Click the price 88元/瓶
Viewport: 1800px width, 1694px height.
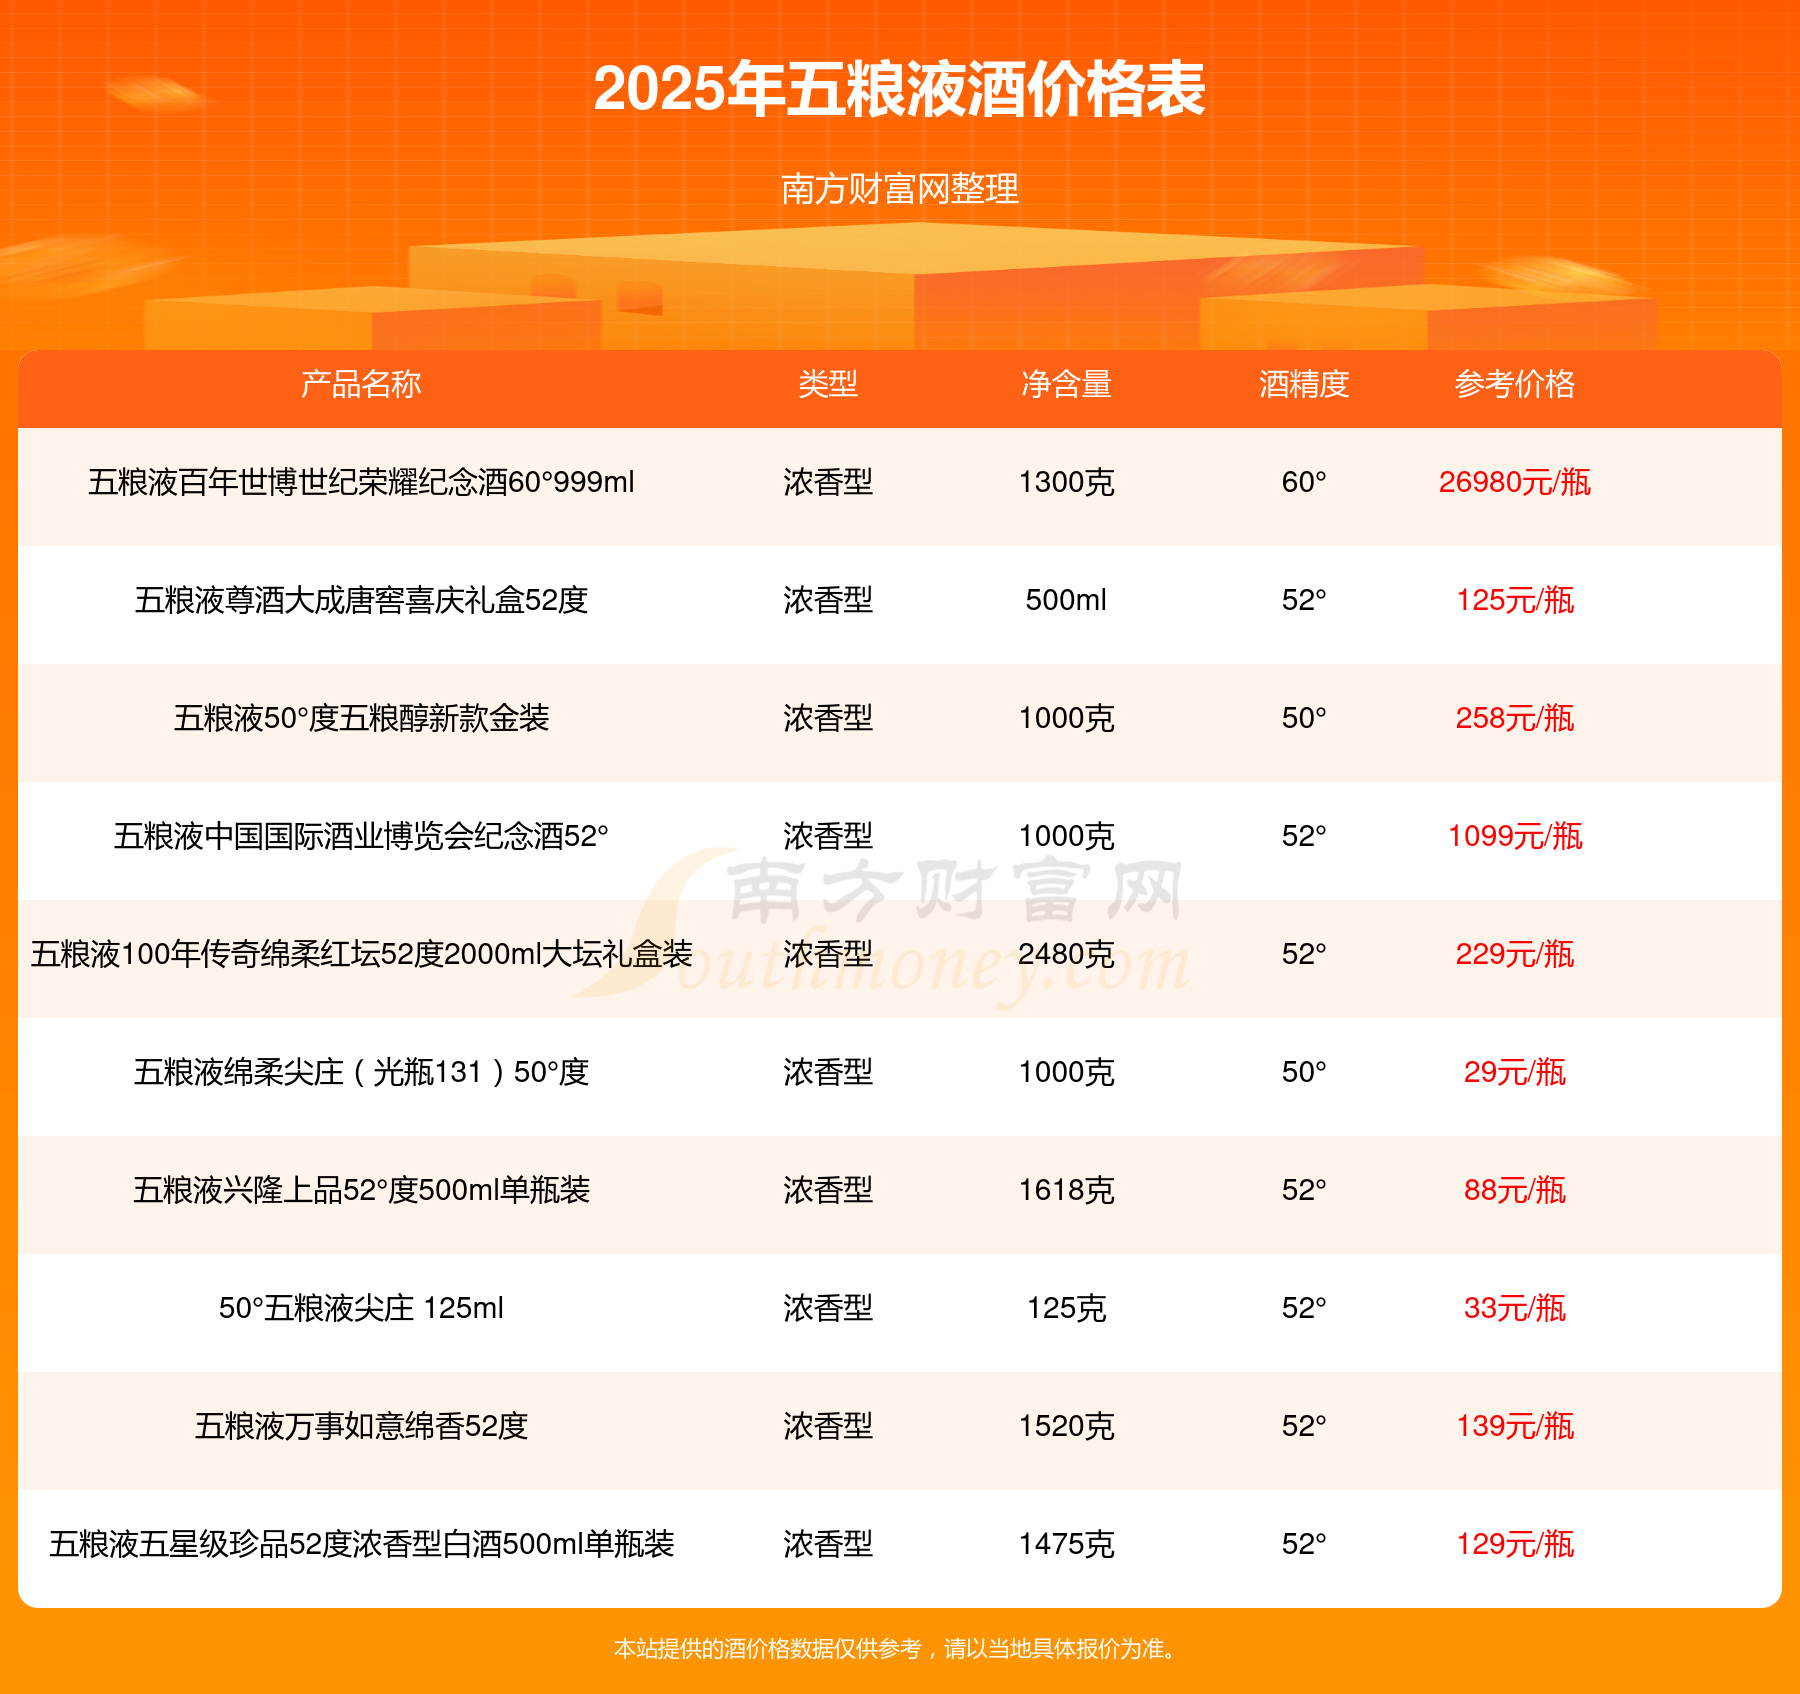point(1515,1190)
